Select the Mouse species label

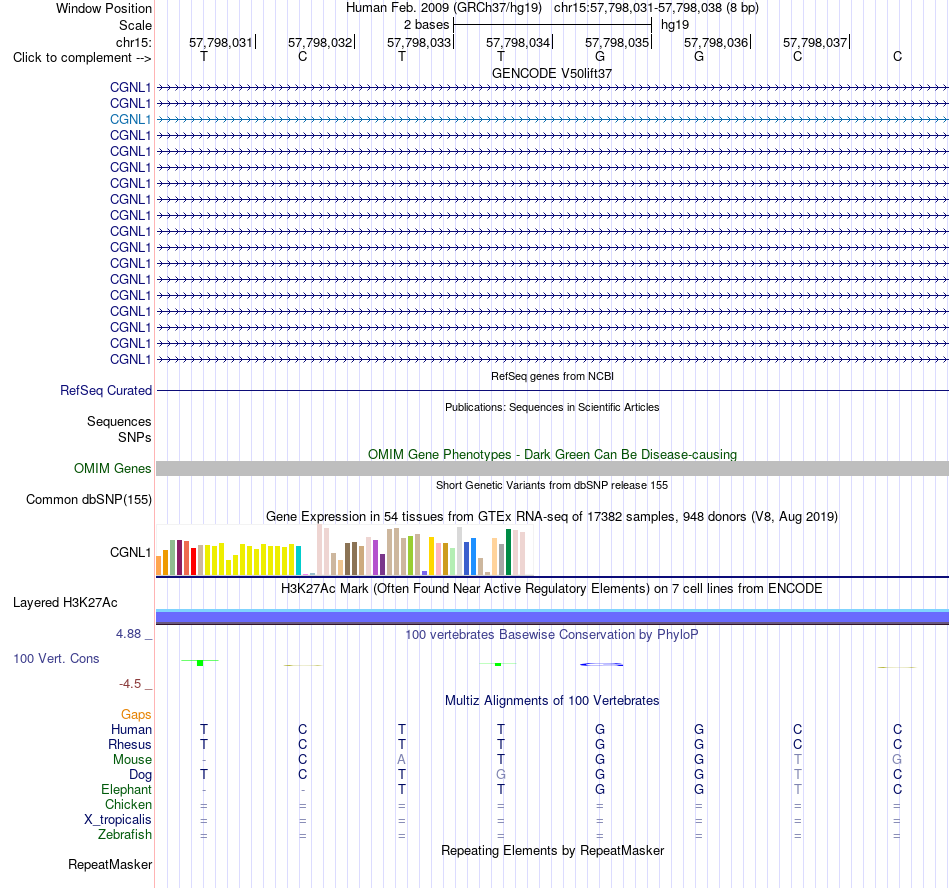point(132,760)
